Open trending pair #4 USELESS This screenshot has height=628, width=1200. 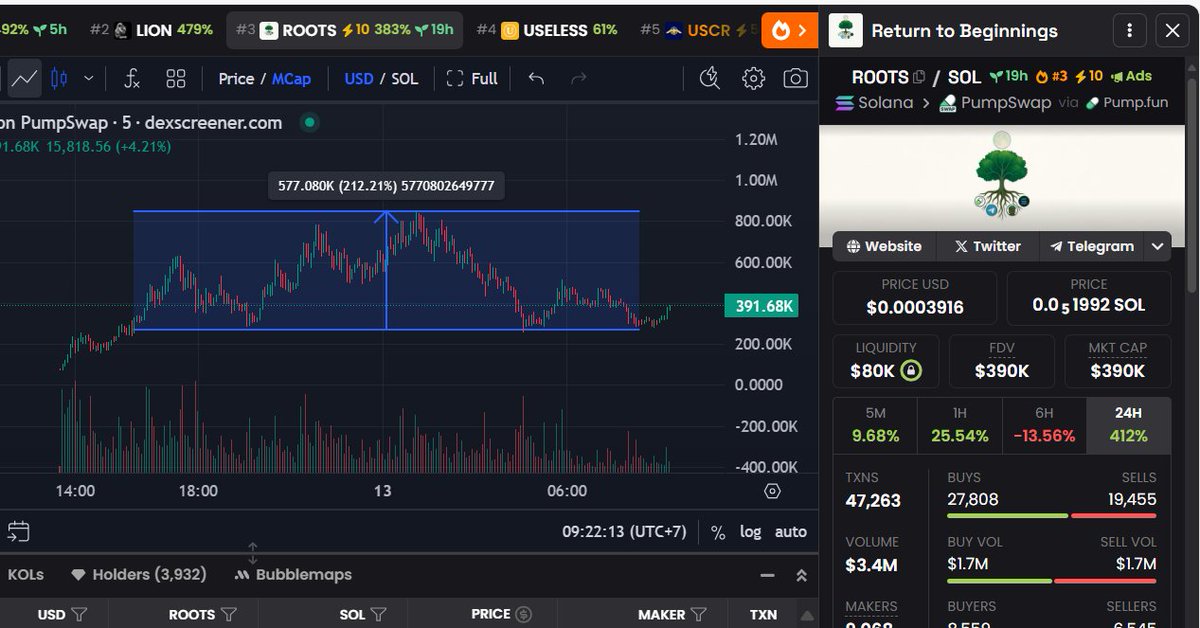click(x=546, y=30)
